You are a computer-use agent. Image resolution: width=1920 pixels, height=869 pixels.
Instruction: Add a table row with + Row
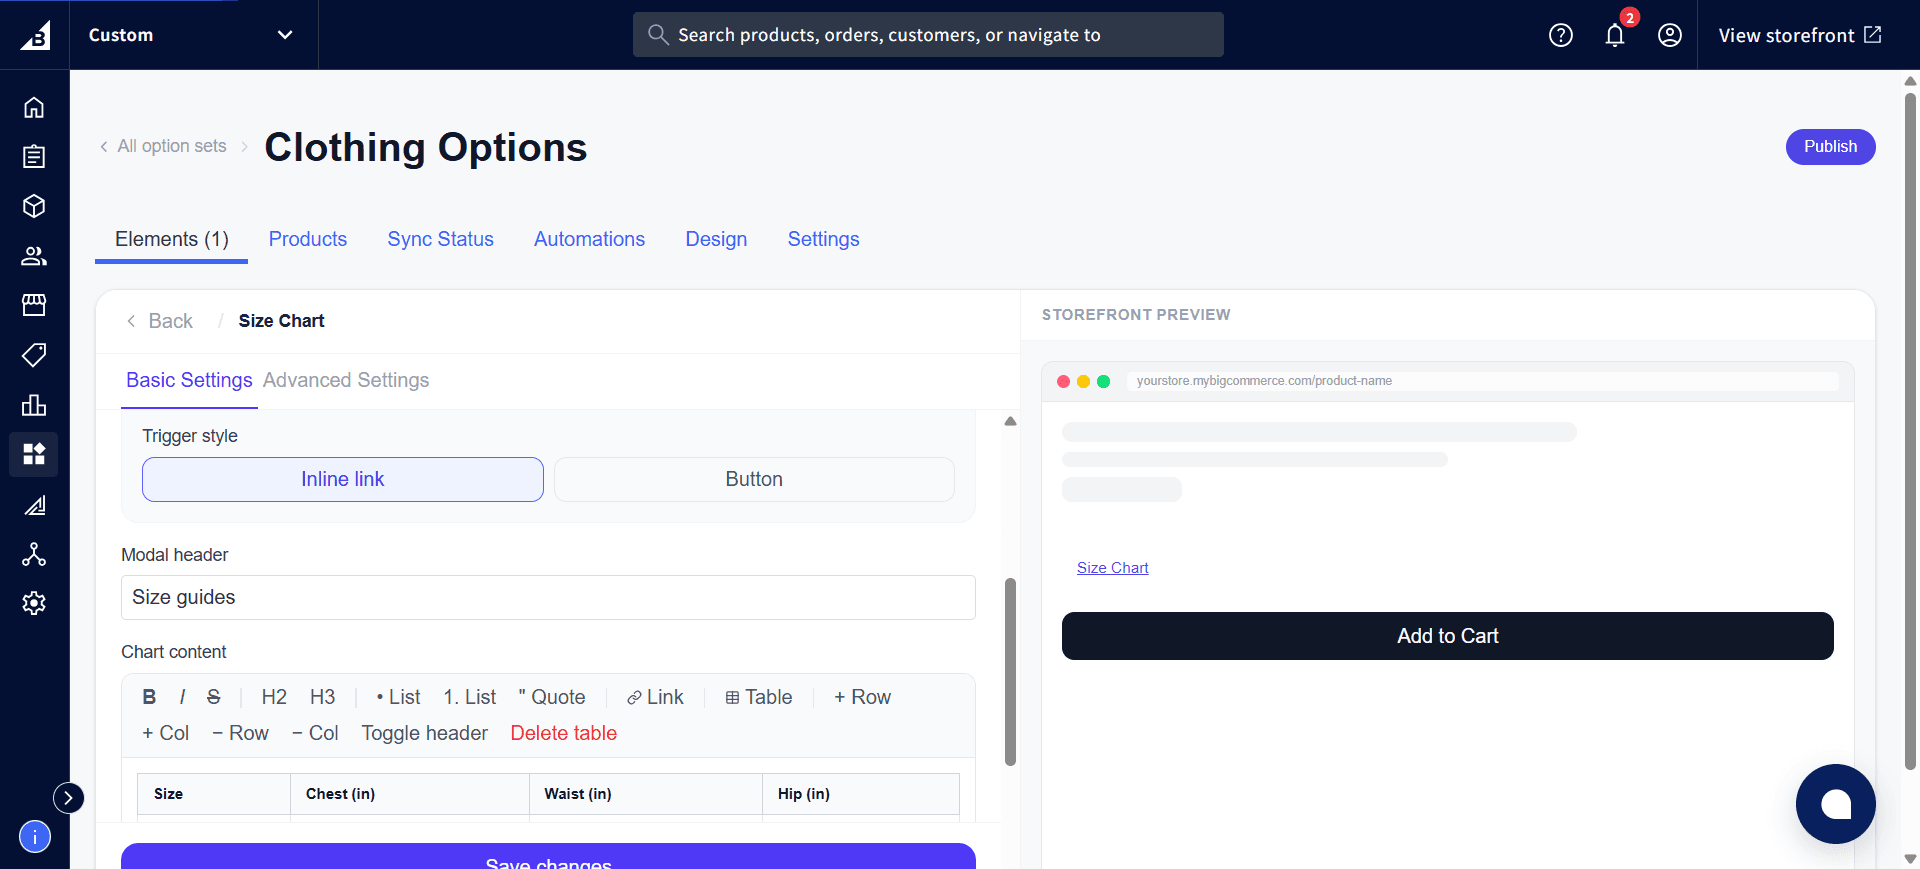click(863, 697)
